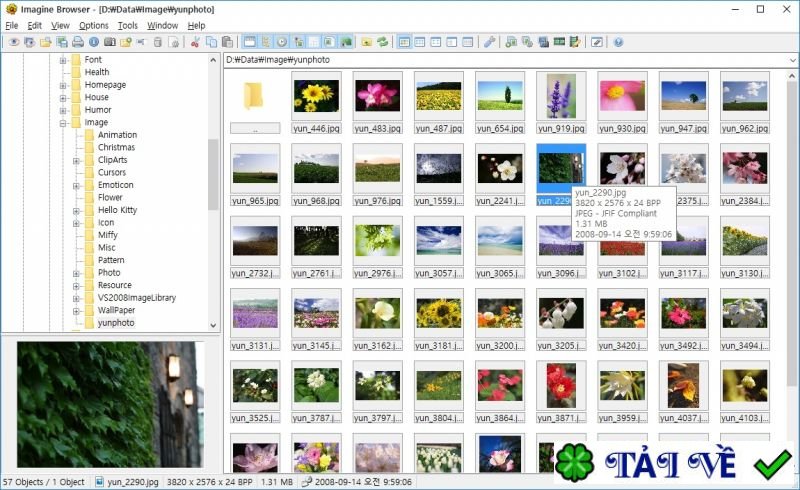Image resolution: width=800 pixels, height=490 pixels.
Task: Select the yunphoto folder in the tree
Action: (x=116, y=323)
